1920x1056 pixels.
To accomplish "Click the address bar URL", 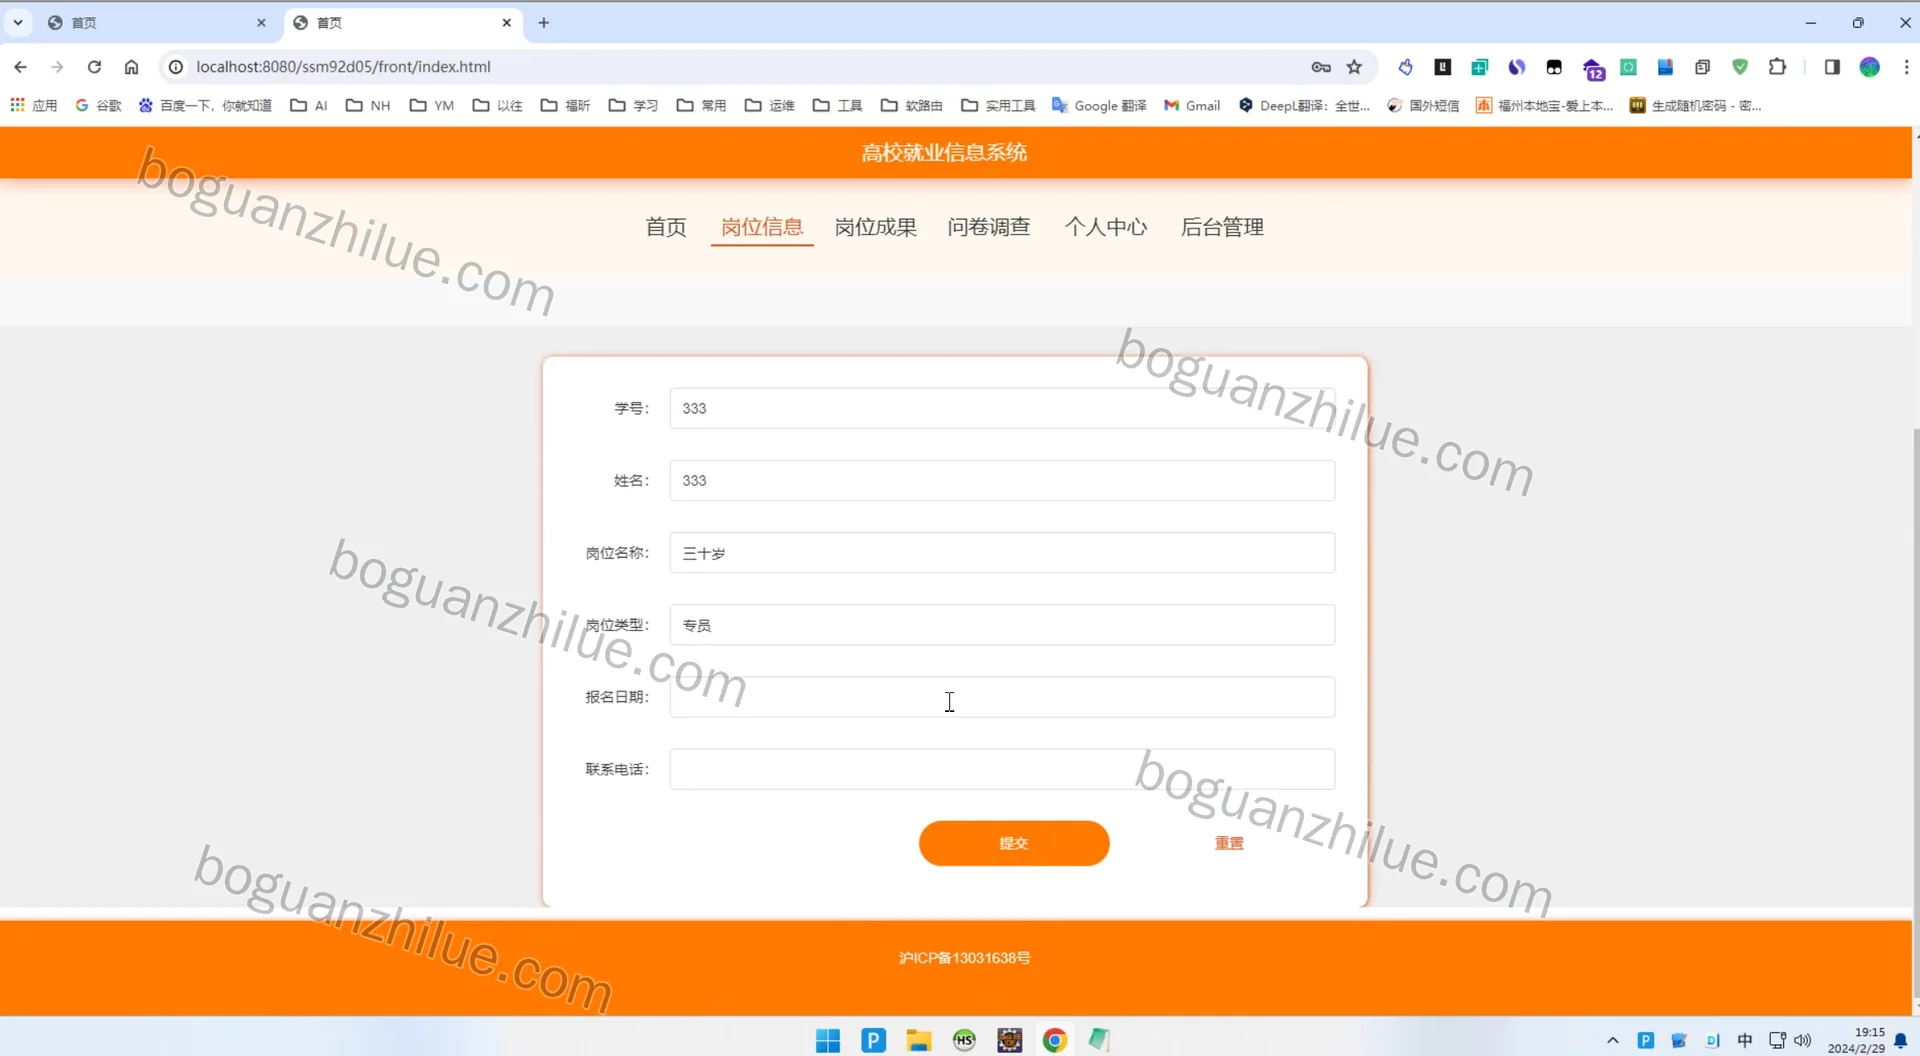I will tap(343, 67).
